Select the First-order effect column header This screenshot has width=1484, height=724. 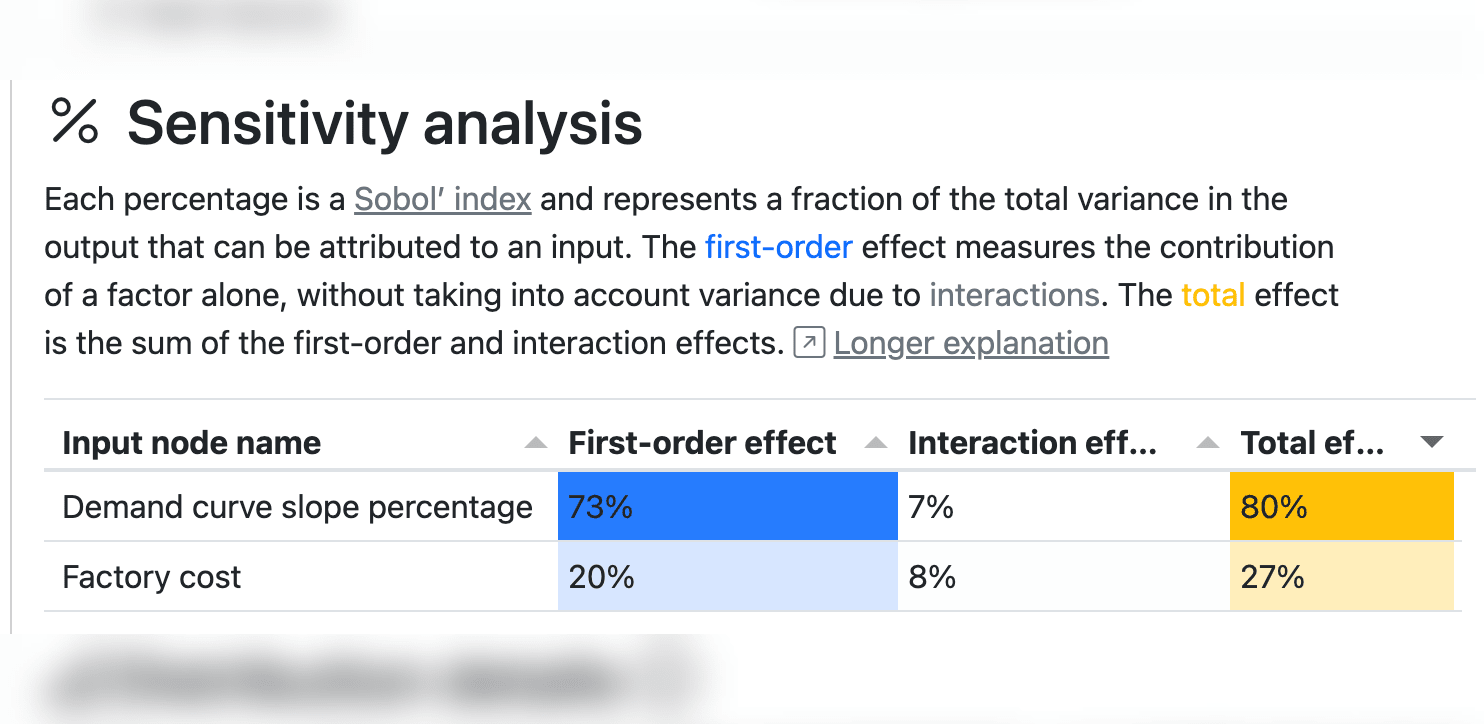[702, 443]
